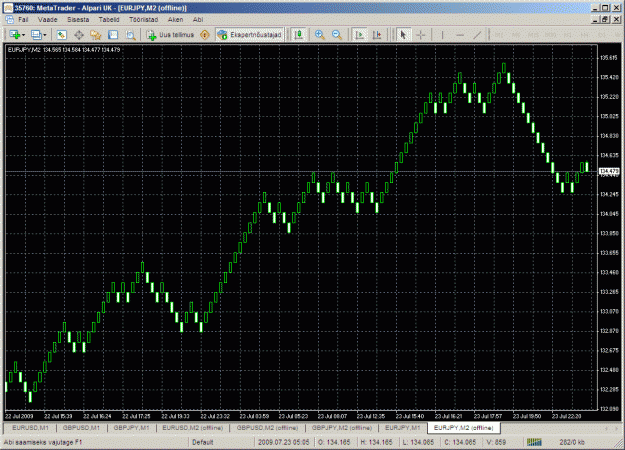This screenshot has width=625, height=450.
Task: Toggle chart shift icon
Action: (377, 35)
